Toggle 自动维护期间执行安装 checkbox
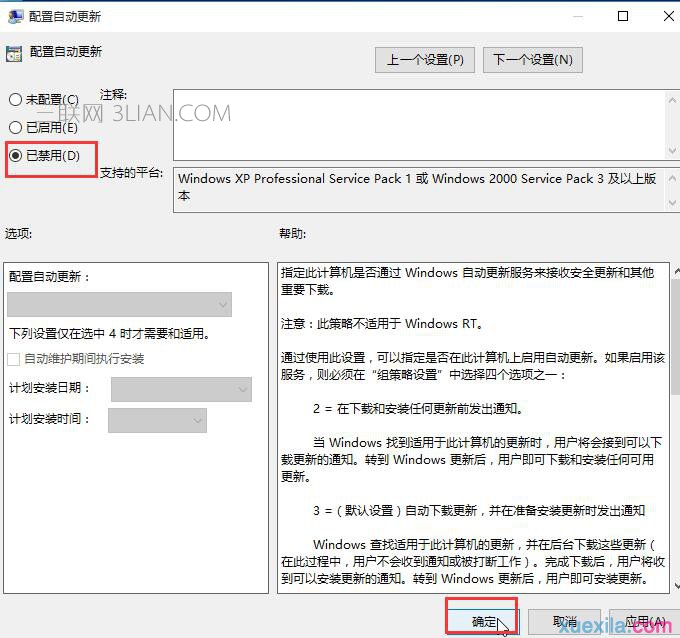Image resolution: width=680 pixels, height=638 pixels. tap(13, 359)
